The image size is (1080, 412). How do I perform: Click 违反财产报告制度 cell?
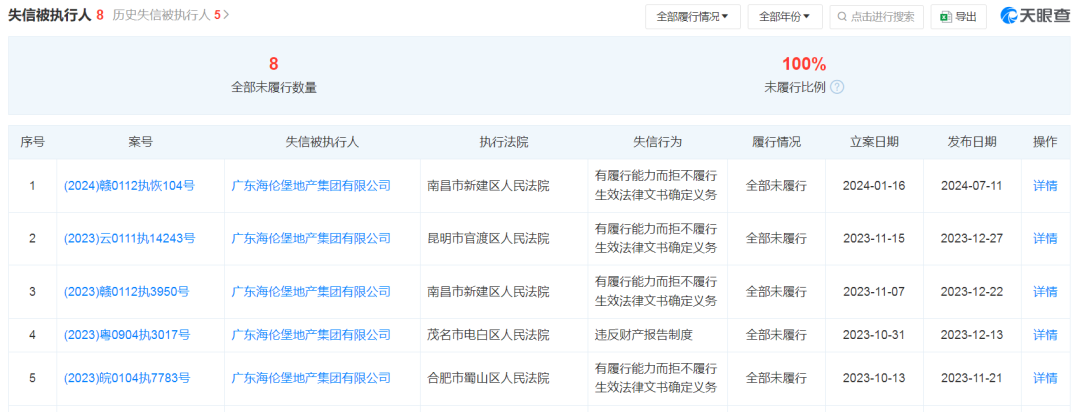point(643,335)
